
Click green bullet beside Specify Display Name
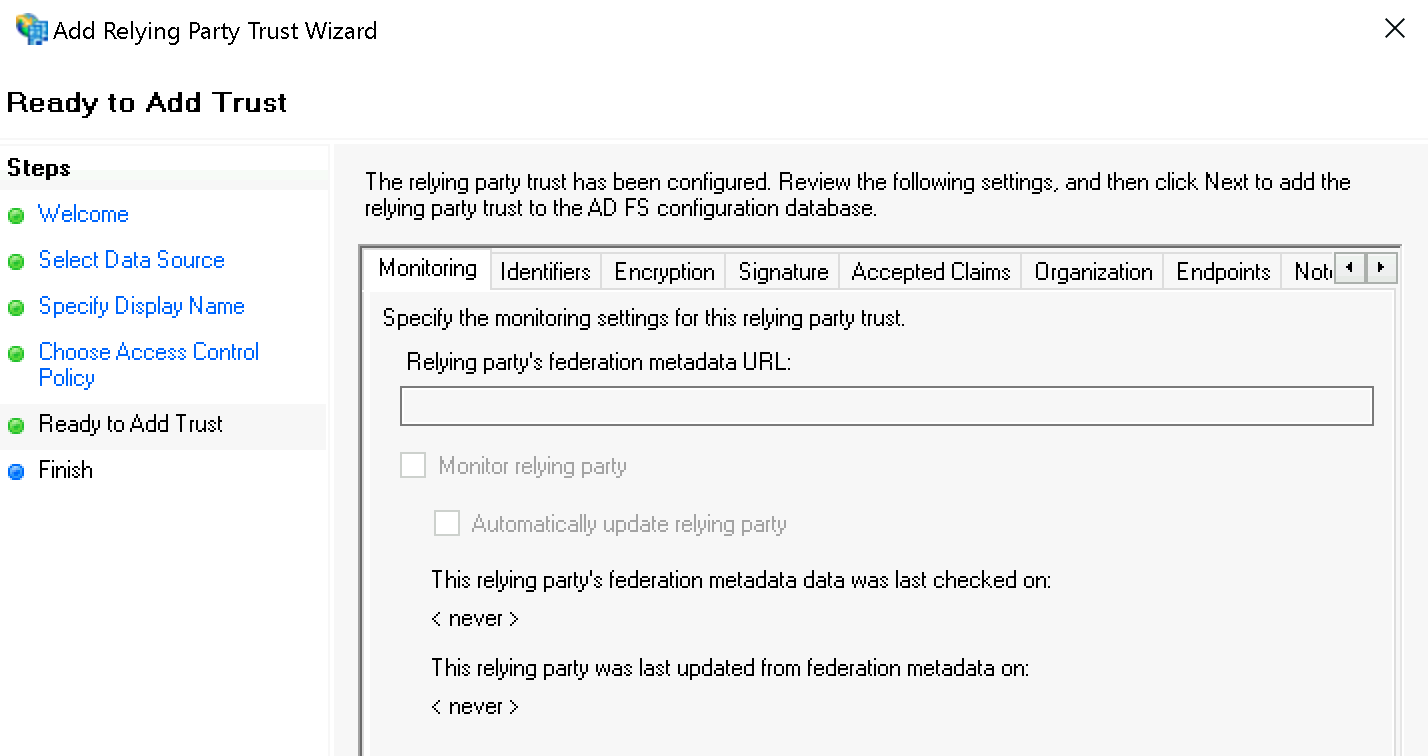coord(16,308)
